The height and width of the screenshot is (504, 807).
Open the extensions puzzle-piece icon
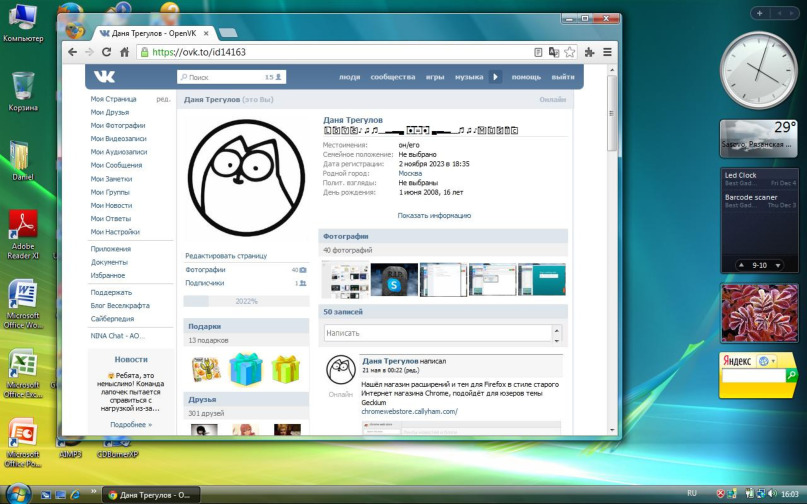tap(589, 52)
